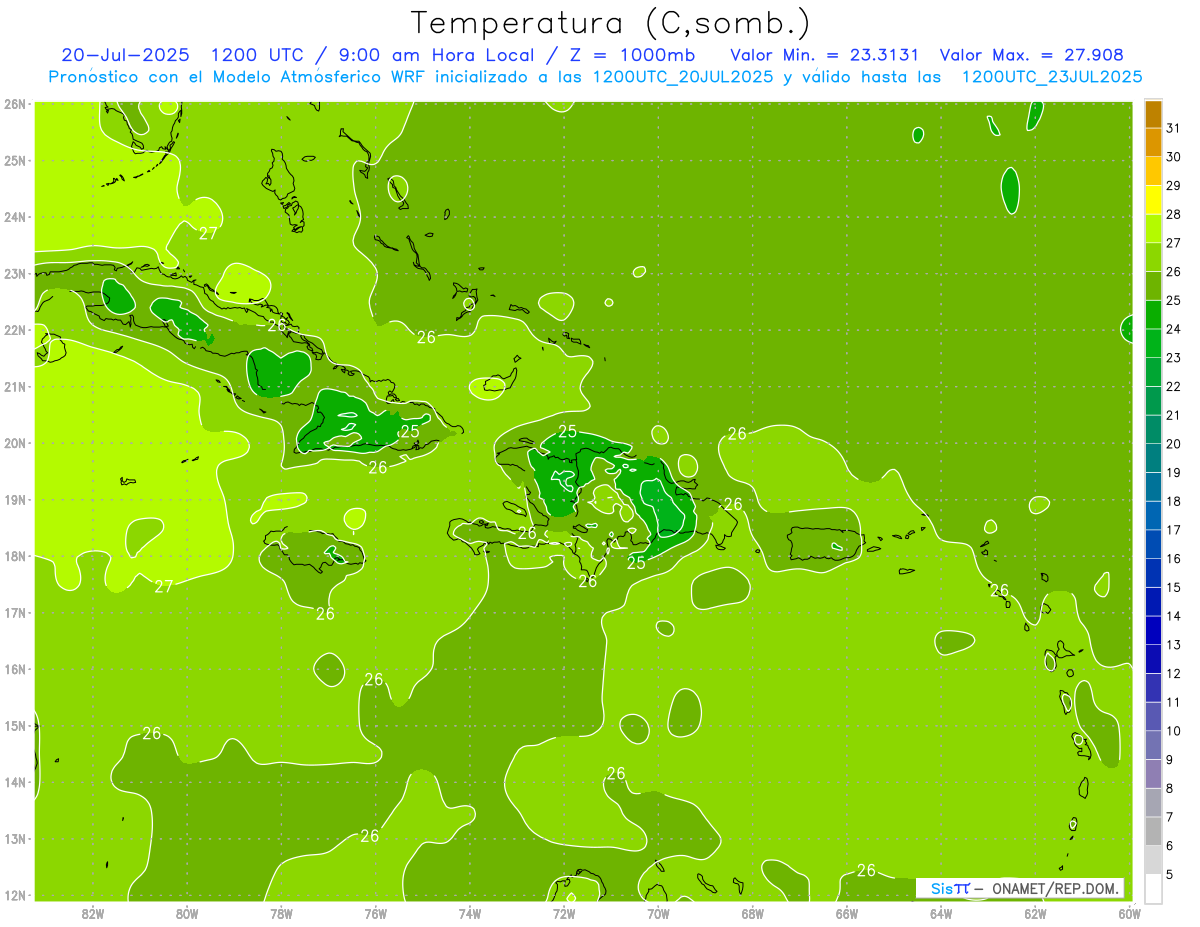
Task: Click the color bar label 24
Action: click(x=1174, y=329)
